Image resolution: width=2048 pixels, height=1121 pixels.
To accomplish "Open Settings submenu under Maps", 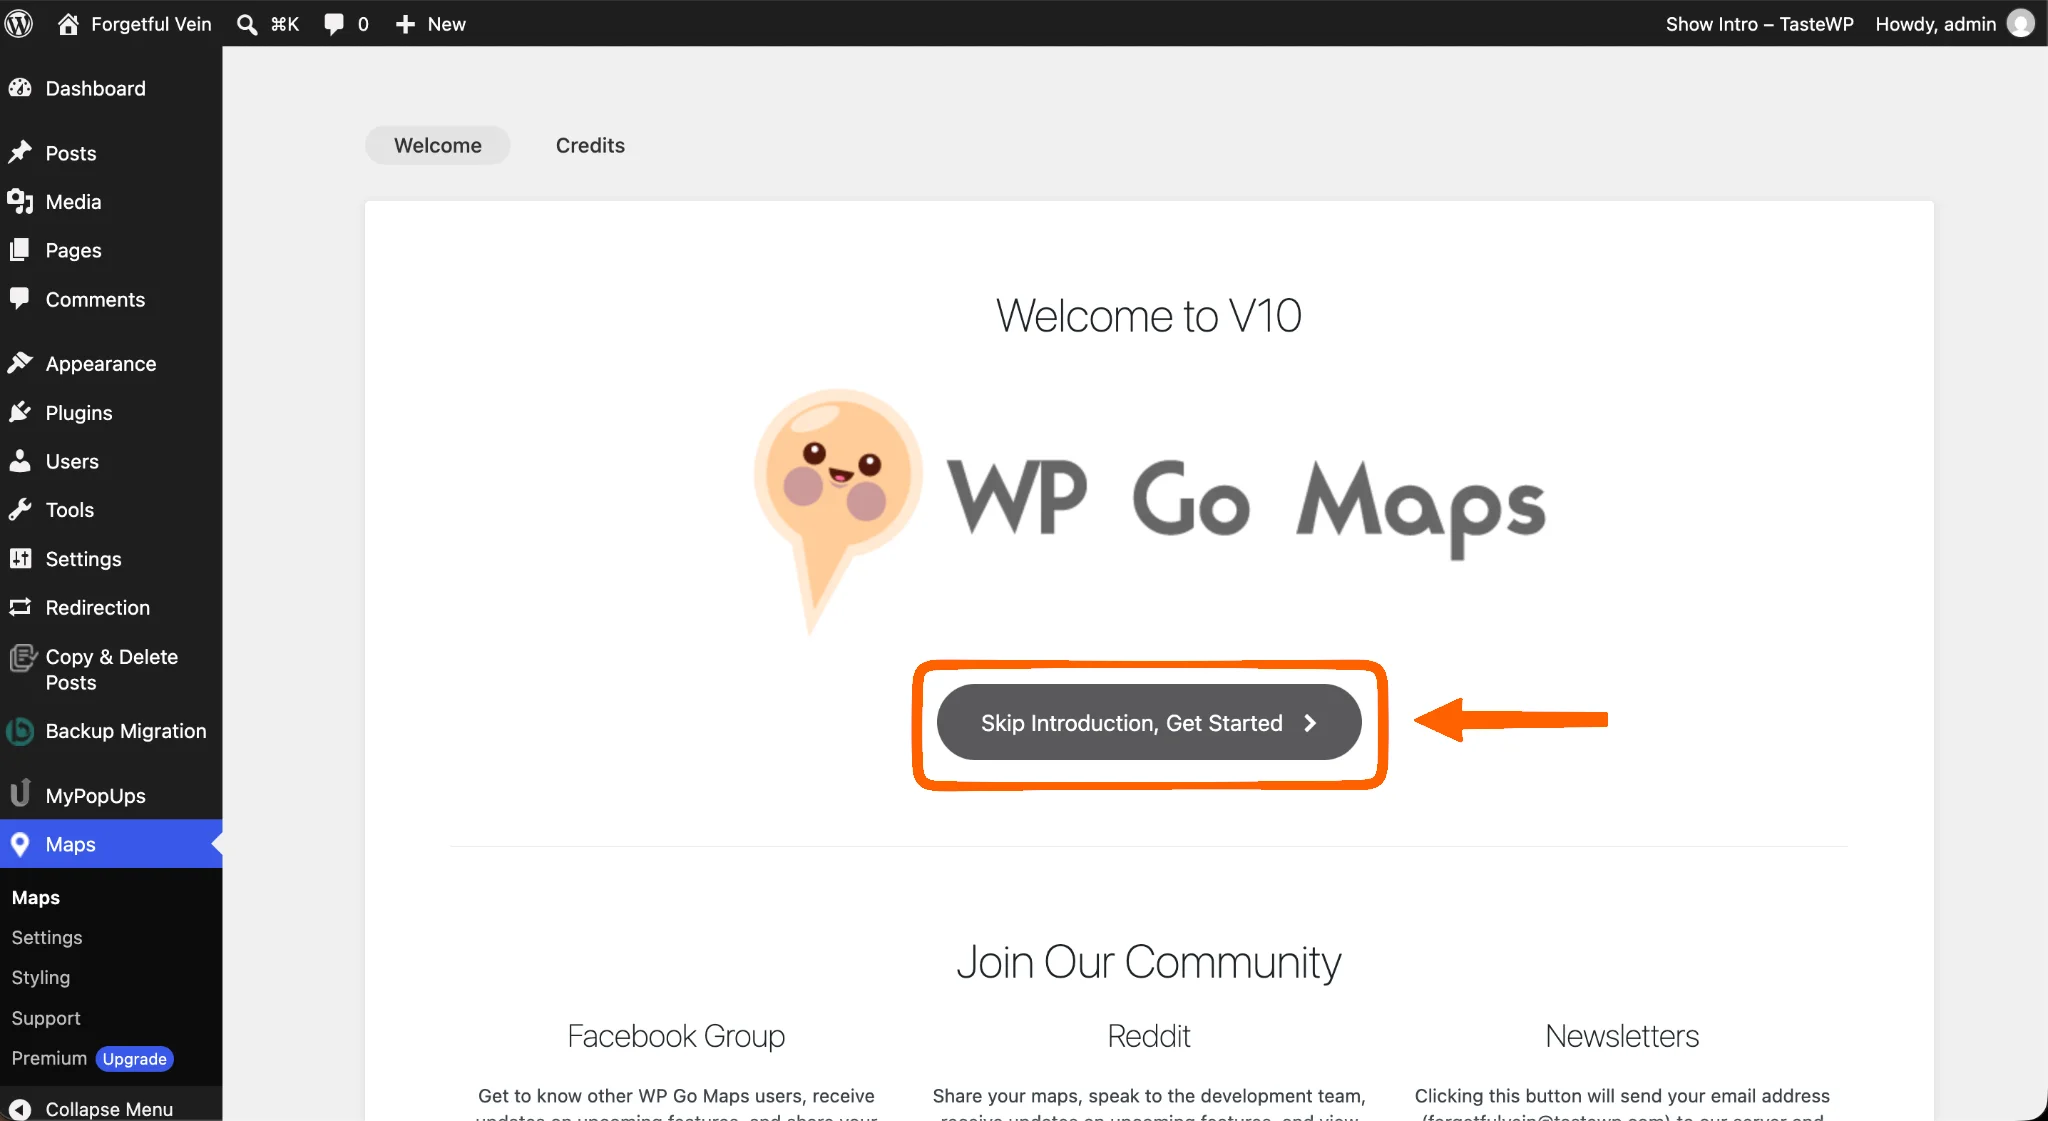I will click(47, 937).
